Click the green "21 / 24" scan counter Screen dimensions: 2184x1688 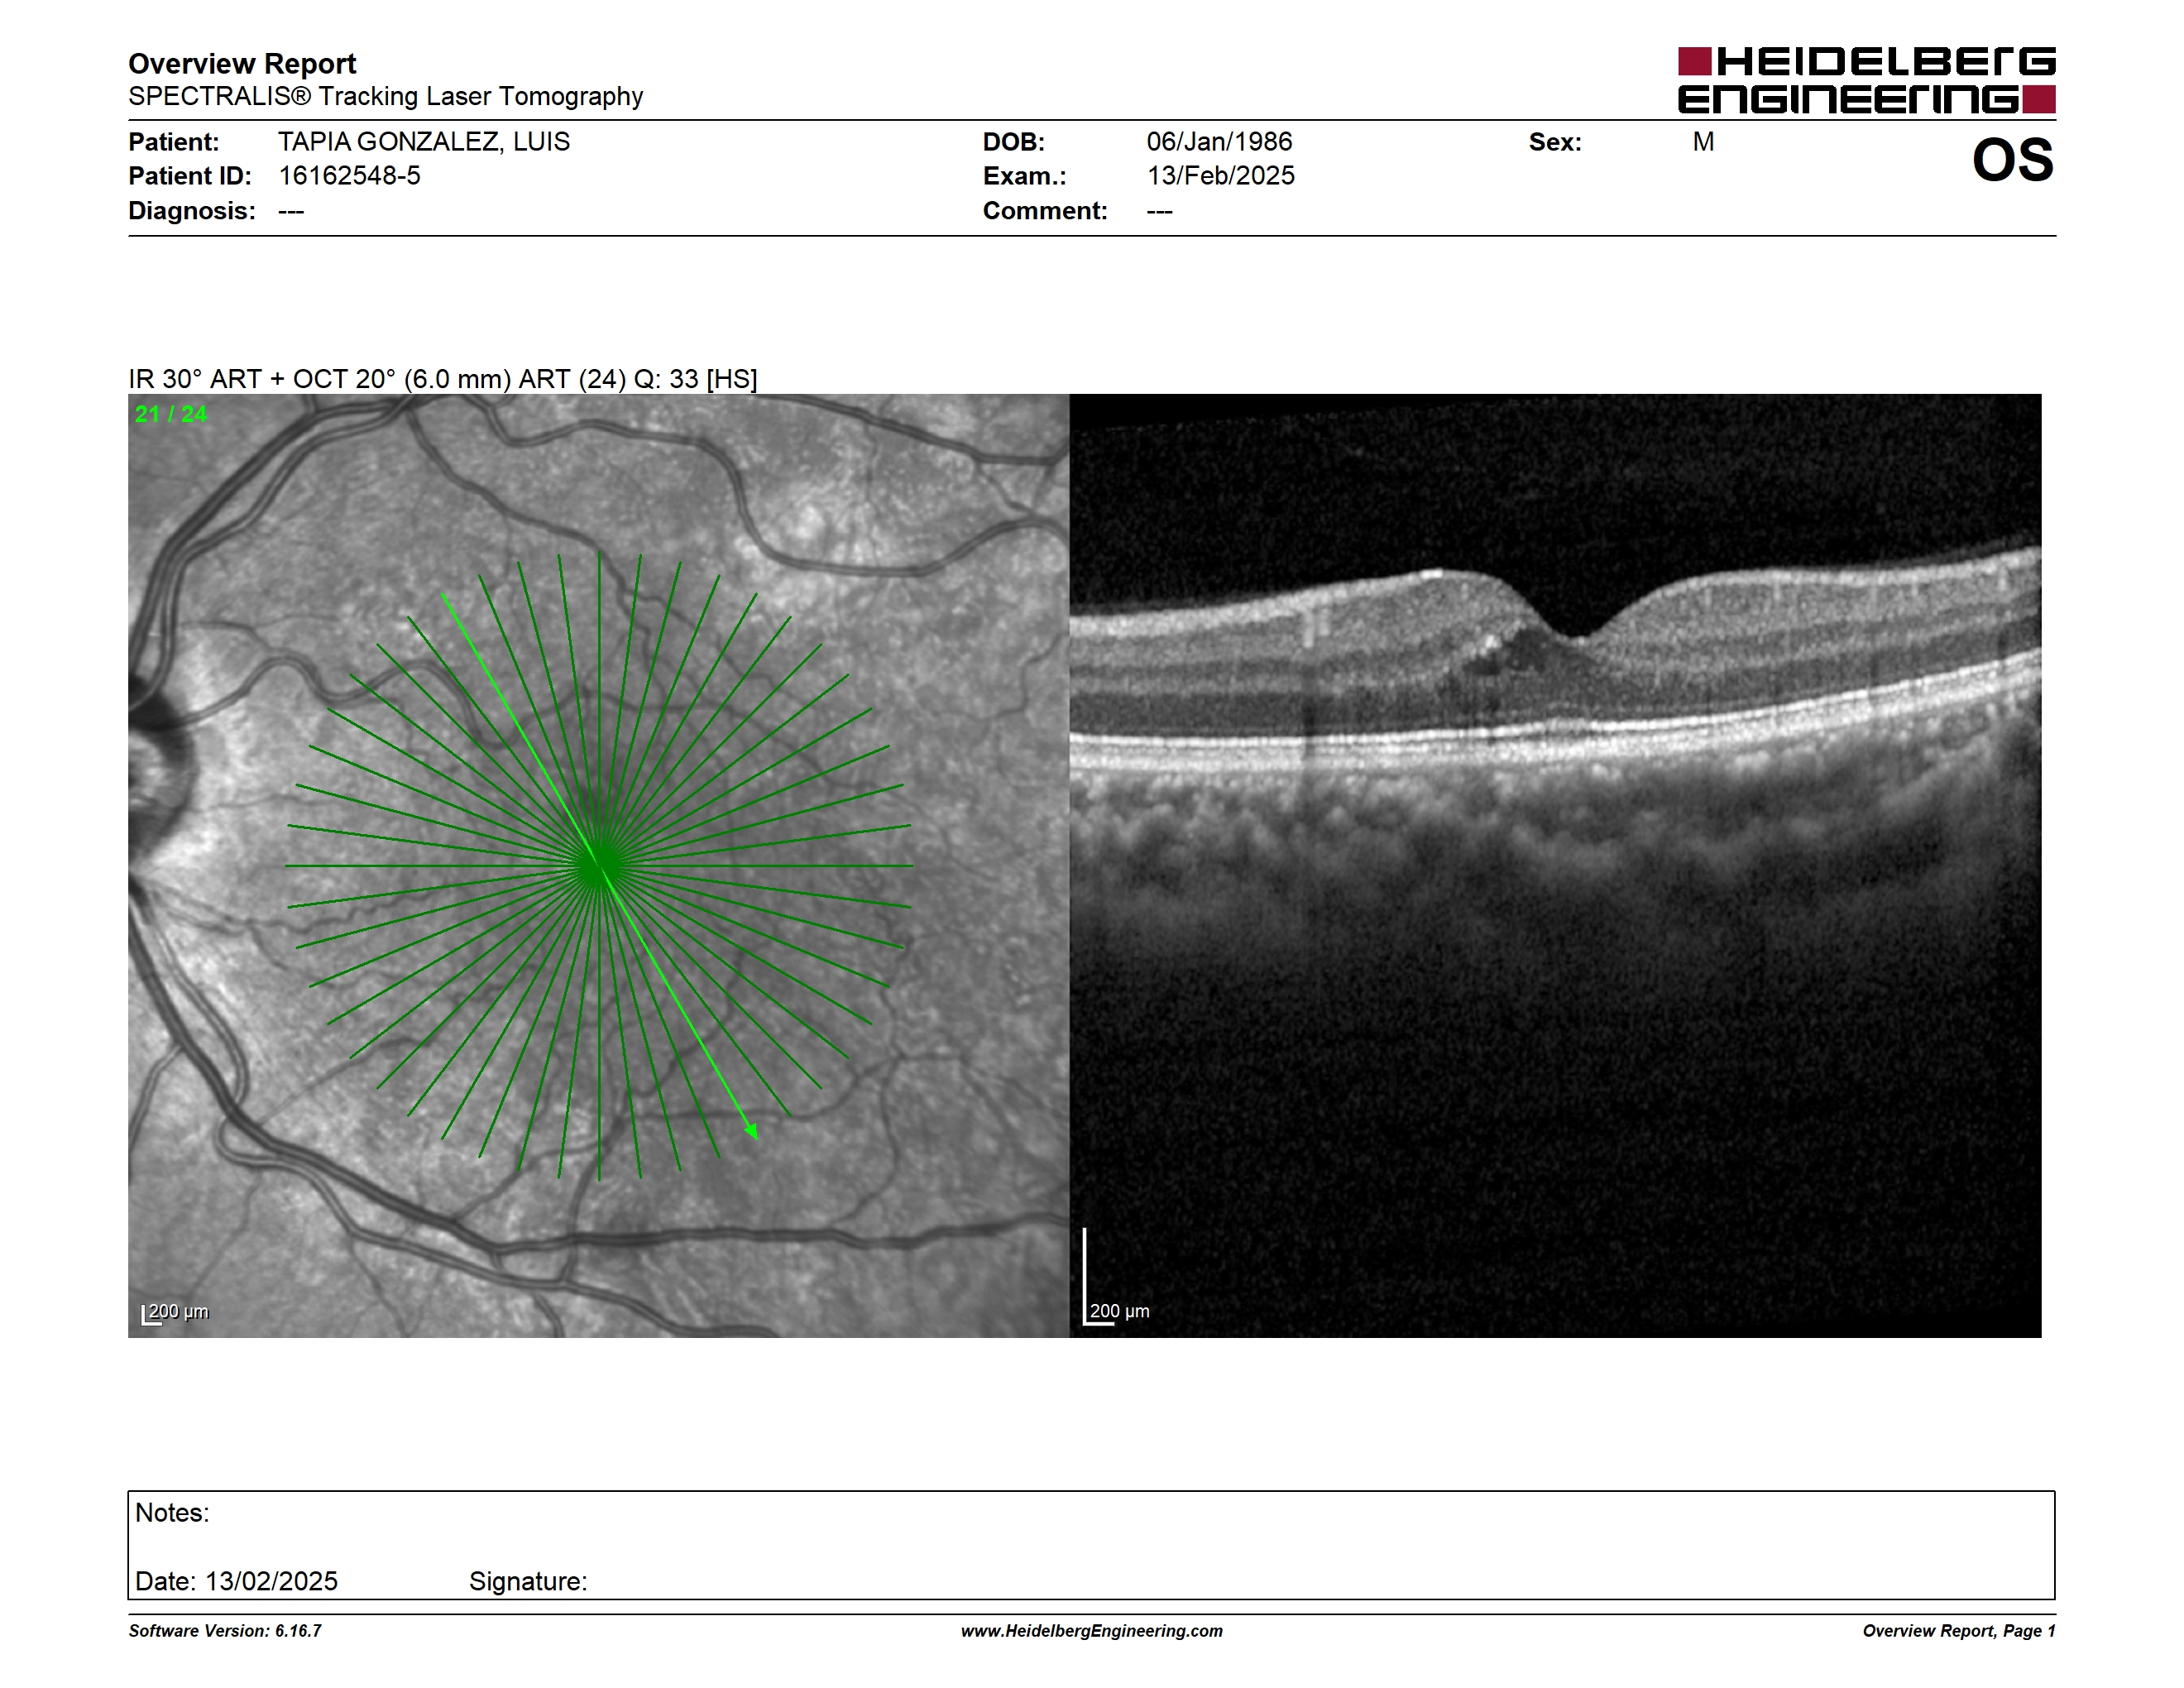pyautogui.click(x=171, y=414)
